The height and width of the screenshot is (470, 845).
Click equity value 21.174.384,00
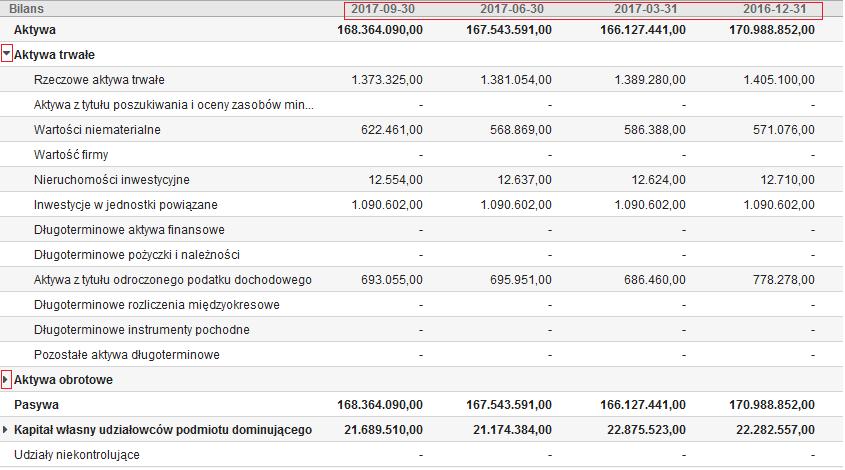point(512,430)
